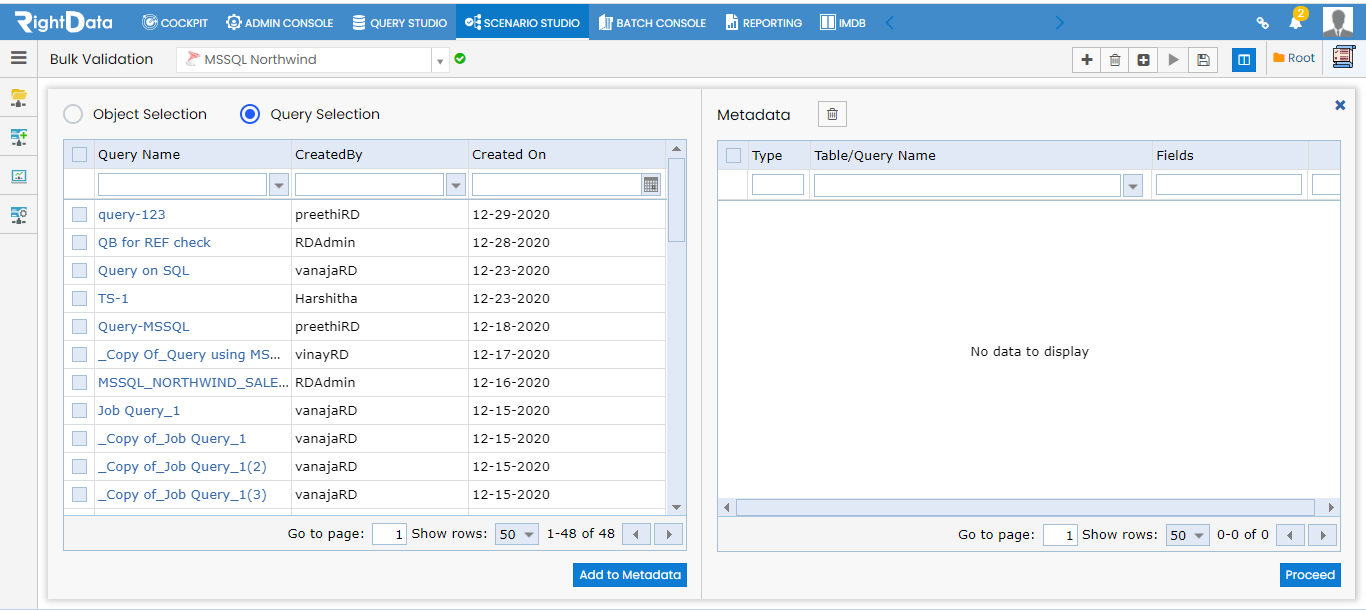Open the Show rows dropdown under query list
1366x610 pixels.
pos(517,534)
